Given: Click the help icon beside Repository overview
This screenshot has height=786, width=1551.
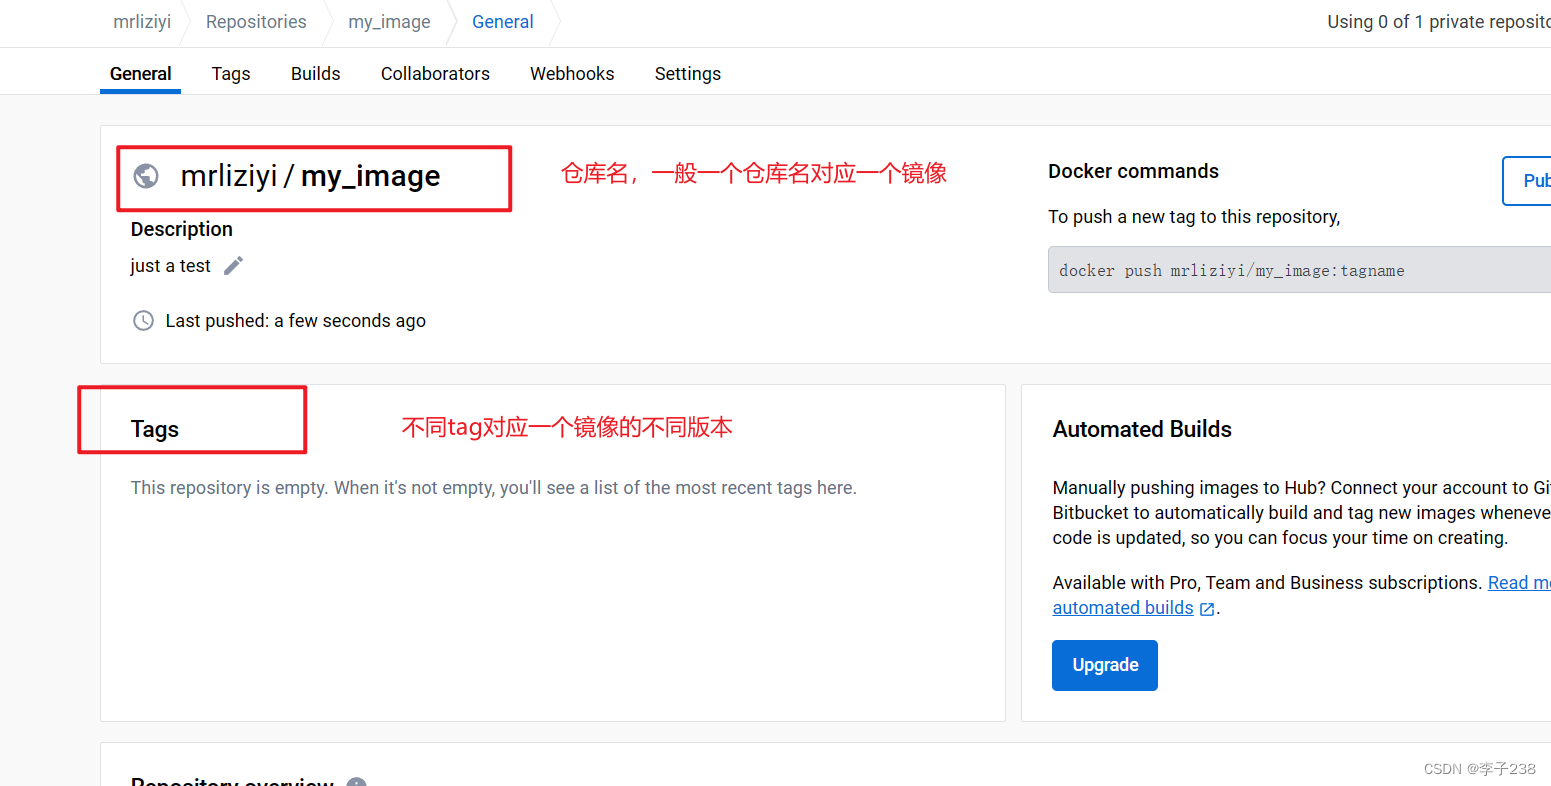Looking at the screenshot, I should click(x=357, y=783).
